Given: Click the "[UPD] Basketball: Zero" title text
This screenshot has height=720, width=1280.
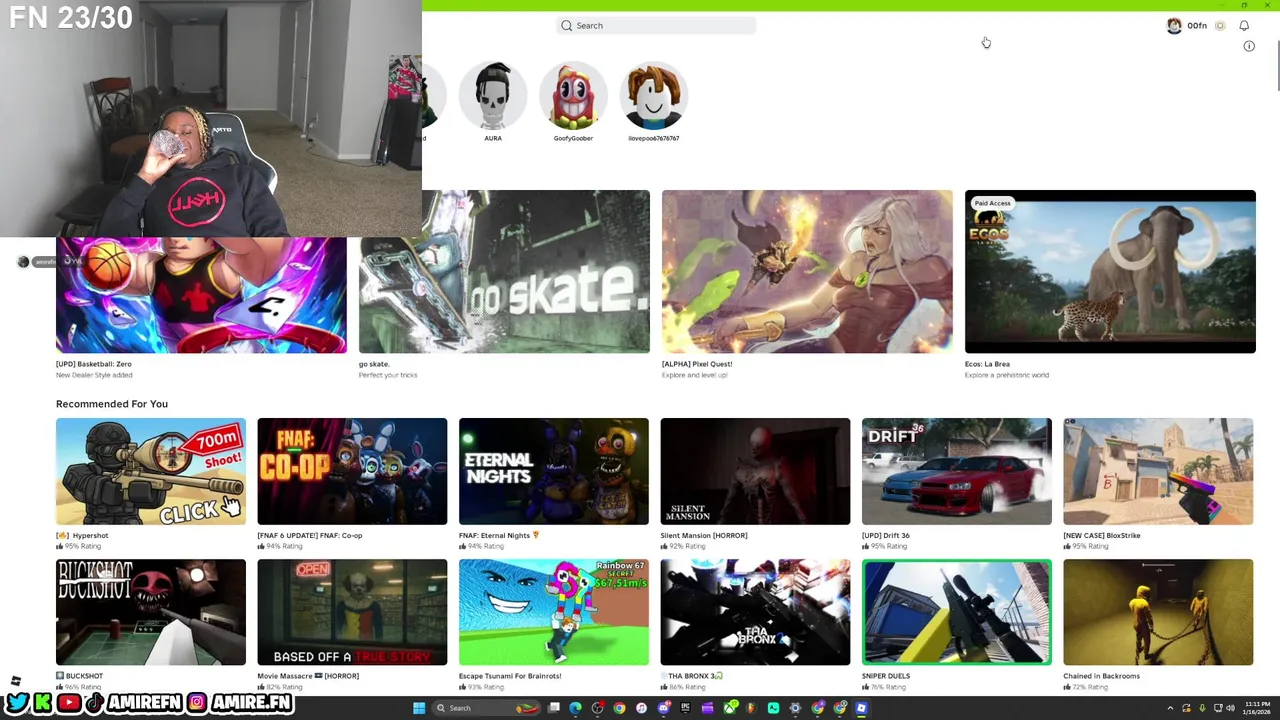Looking at the screenshot, I should click(94, 364).
